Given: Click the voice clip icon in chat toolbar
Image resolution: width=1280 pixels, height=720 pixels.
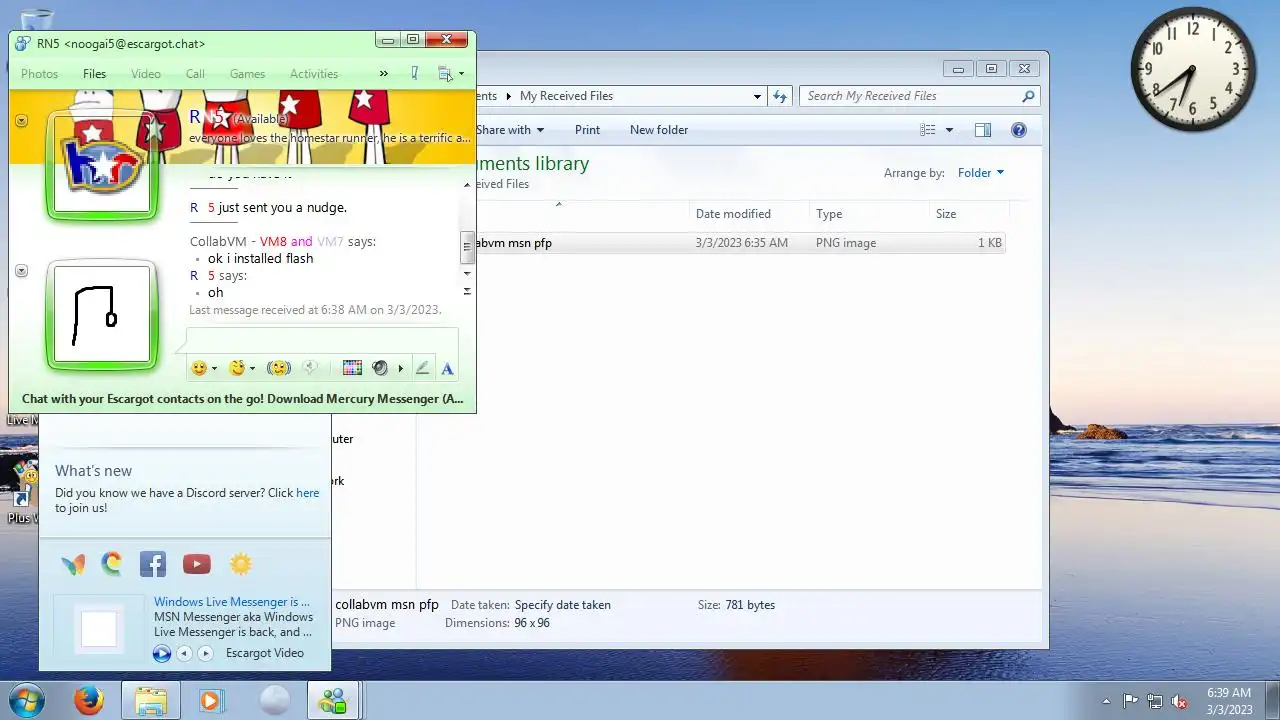Looking at the screenshot, I should pos(310,368).
